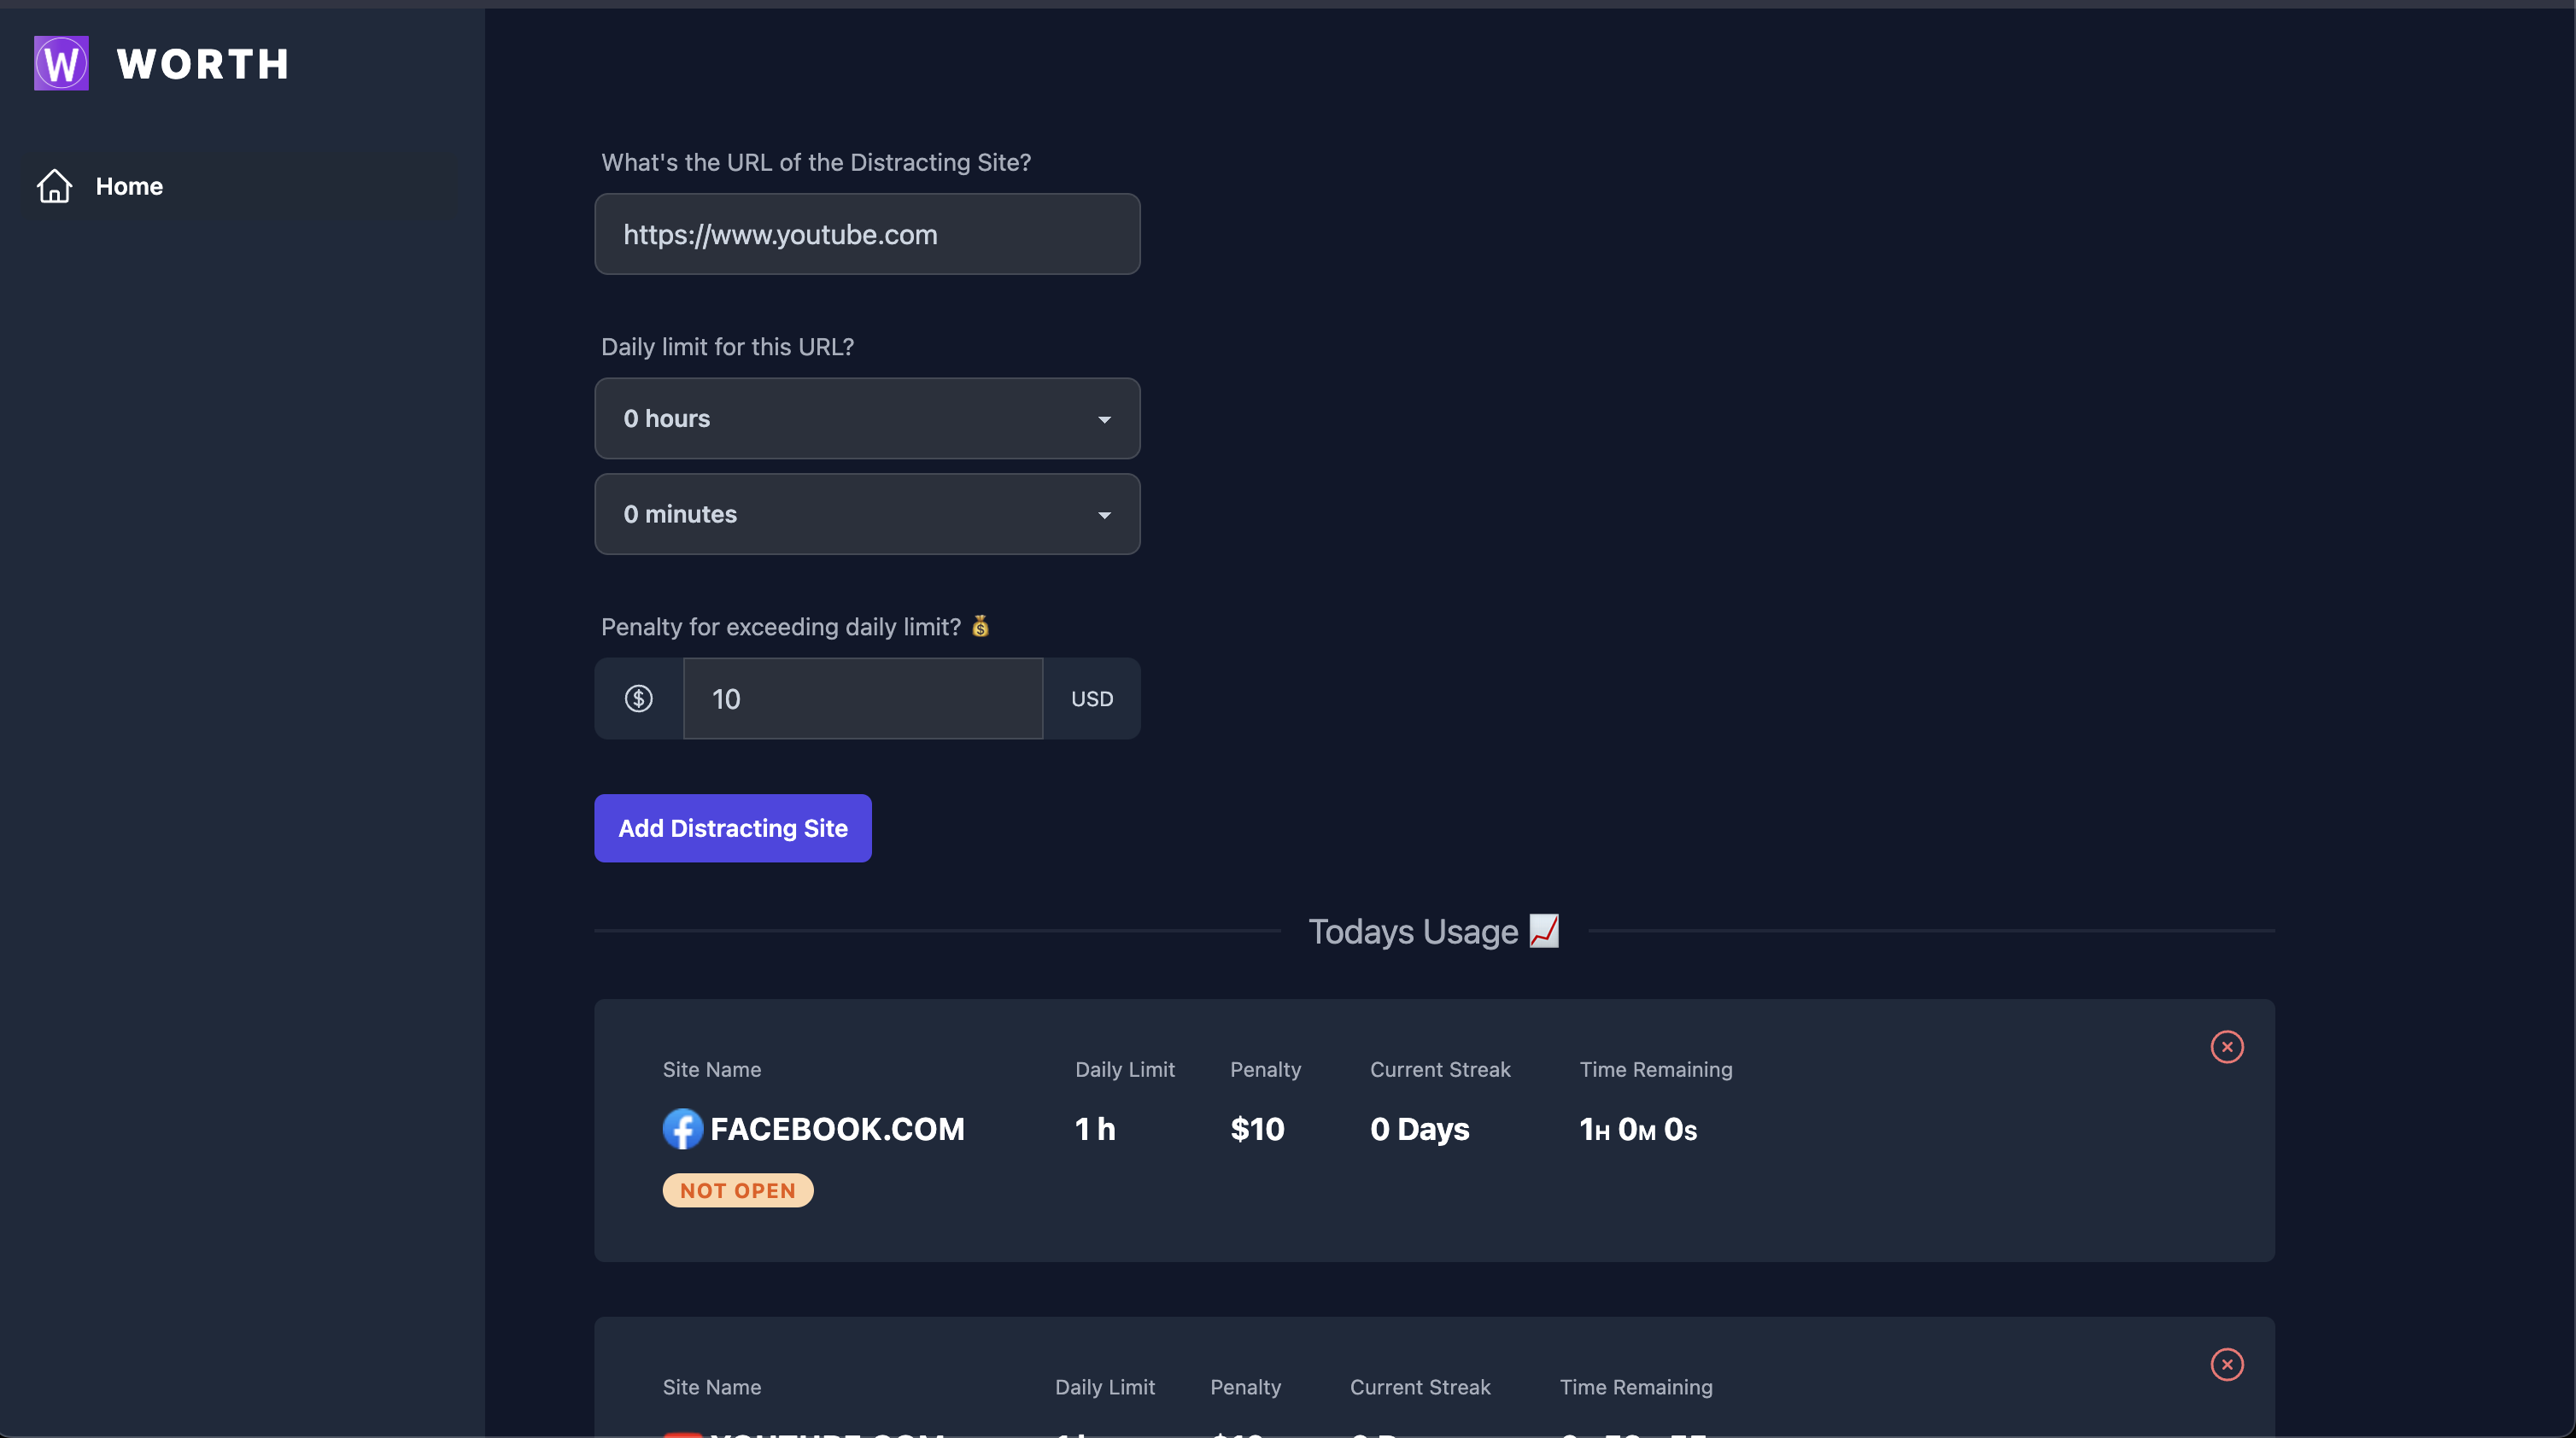Viewport: 2576px width, 1438px height.
Task: Remove the second site card below Facebook
Action: tap(2226, 1364)
